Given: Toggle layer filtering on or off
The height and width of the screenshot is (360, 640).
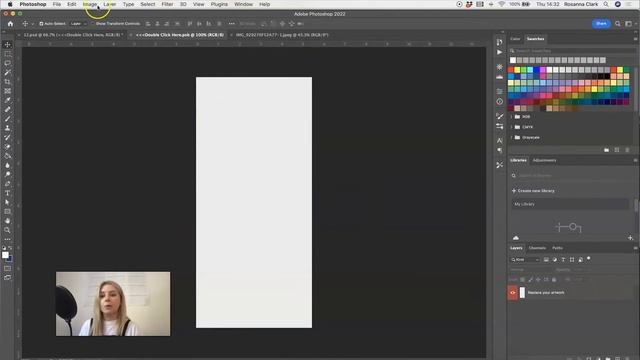Looking at the screenshot, I should (x=589, y=259).
